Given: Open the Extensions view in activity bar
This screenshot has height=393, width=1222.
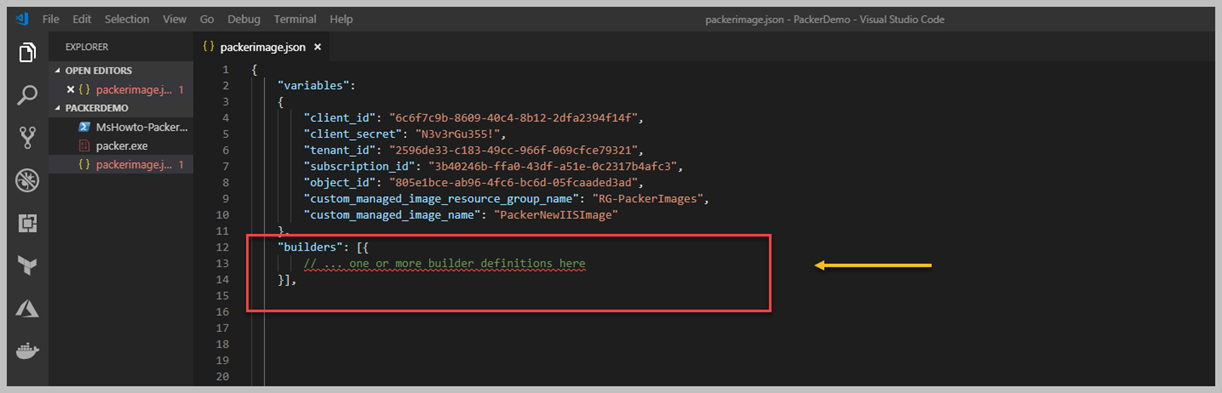Looking at the screenshot, I should click(27, 224).
